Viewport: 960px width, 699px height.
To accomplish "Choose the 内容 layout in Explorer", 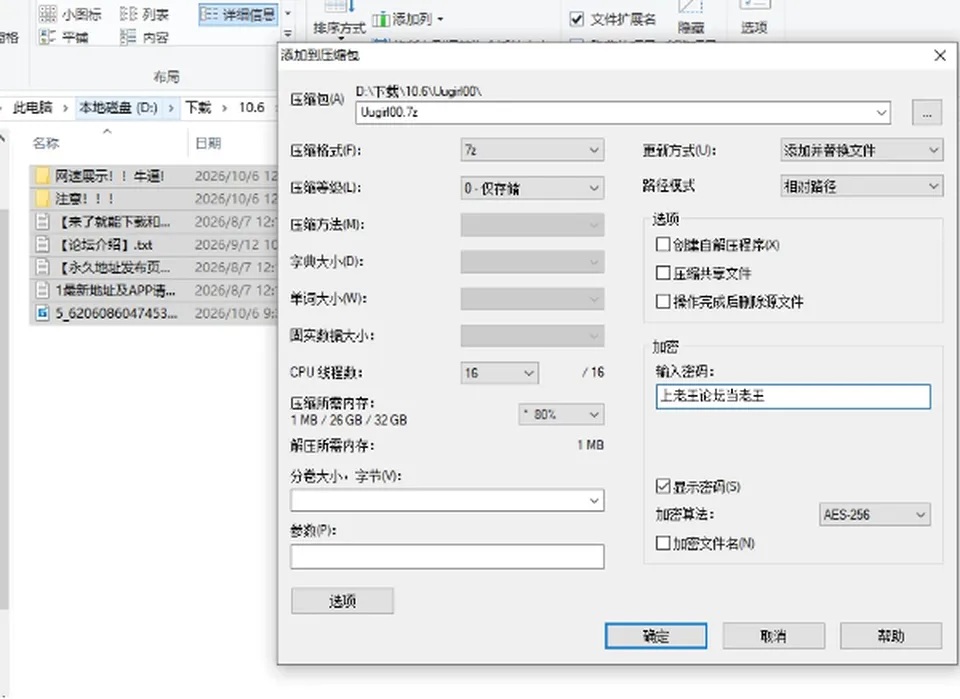I will (x=144, y=37).
